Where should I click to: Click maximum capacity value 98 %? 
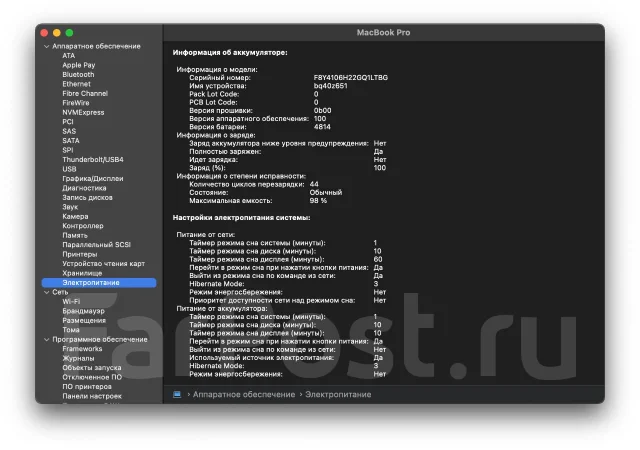coord(318,200)
